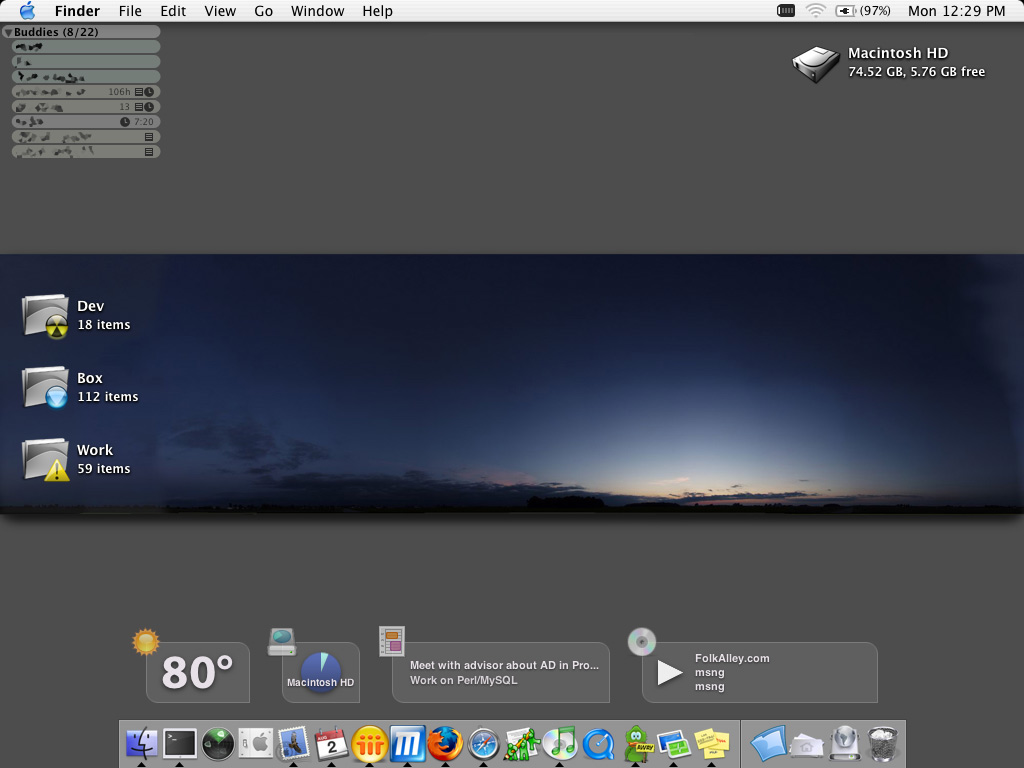Launch QuickTime Player from the dock
Screen dimensions: 1024x768
point(598,744)
